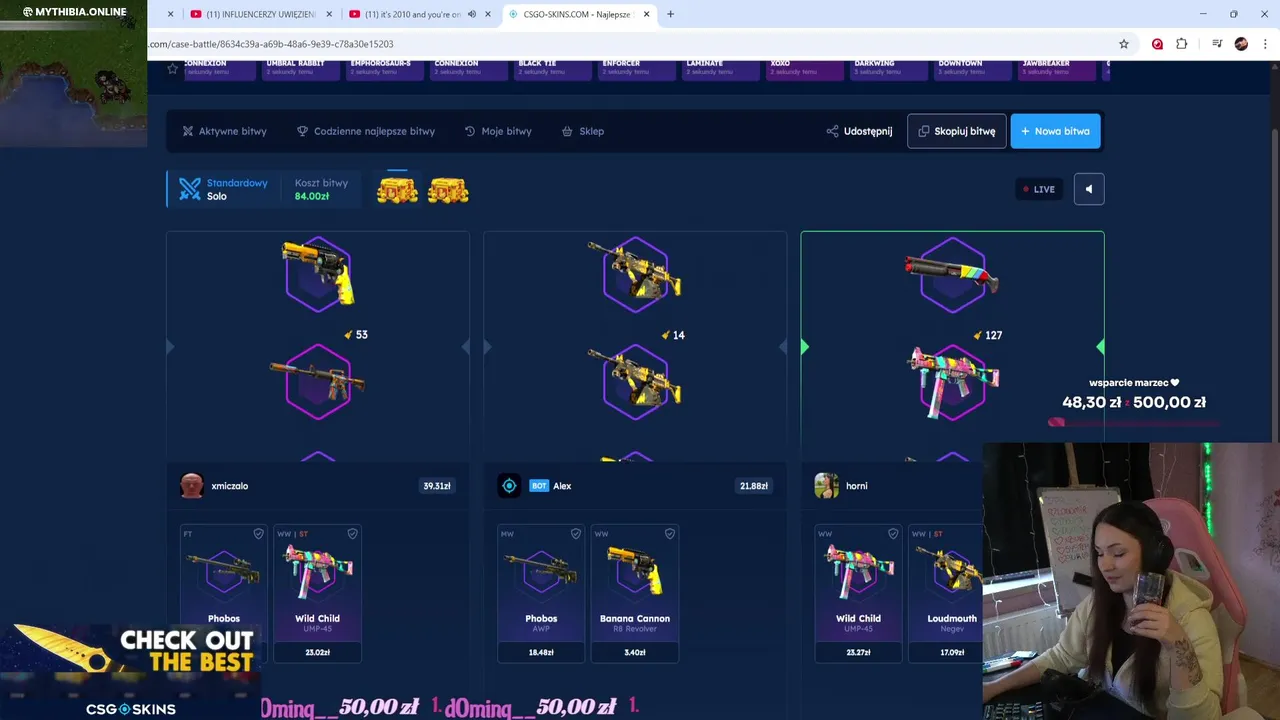
Task: Mute the battle sound speaker icon
Action: click(1089, 189)
